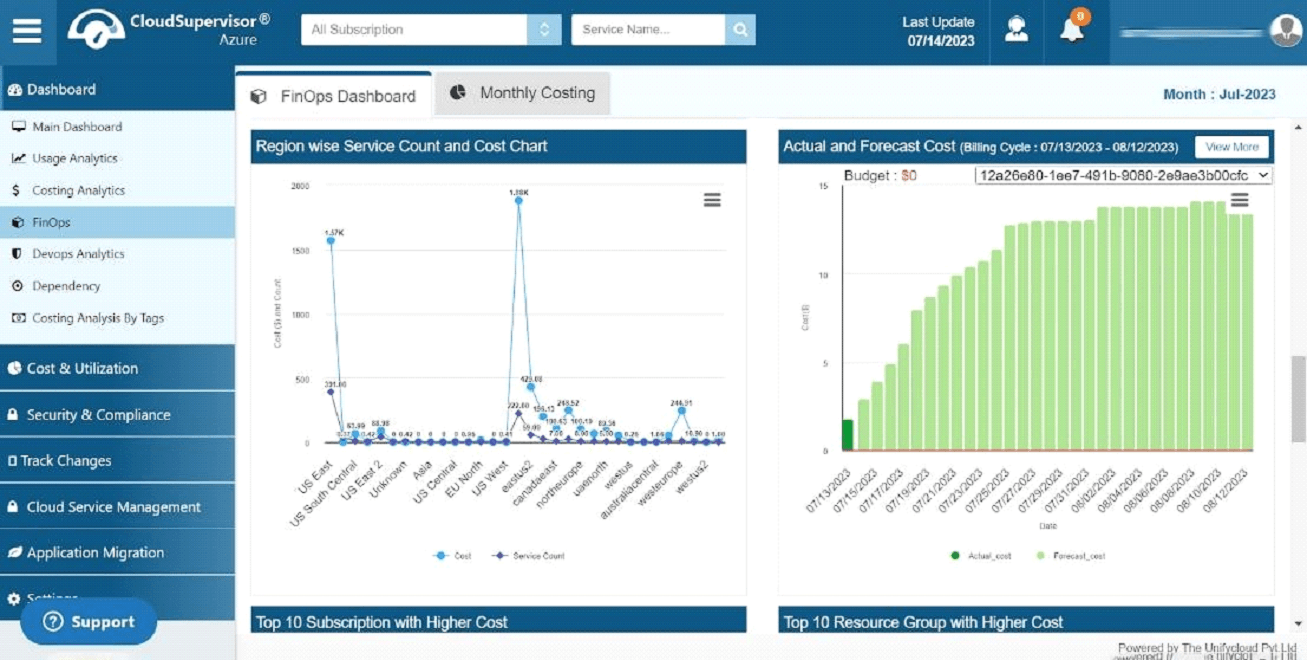1307x660 pixels.
Task: Open the forecast chart hamburger menu
Action: [x=1239, y=200]
